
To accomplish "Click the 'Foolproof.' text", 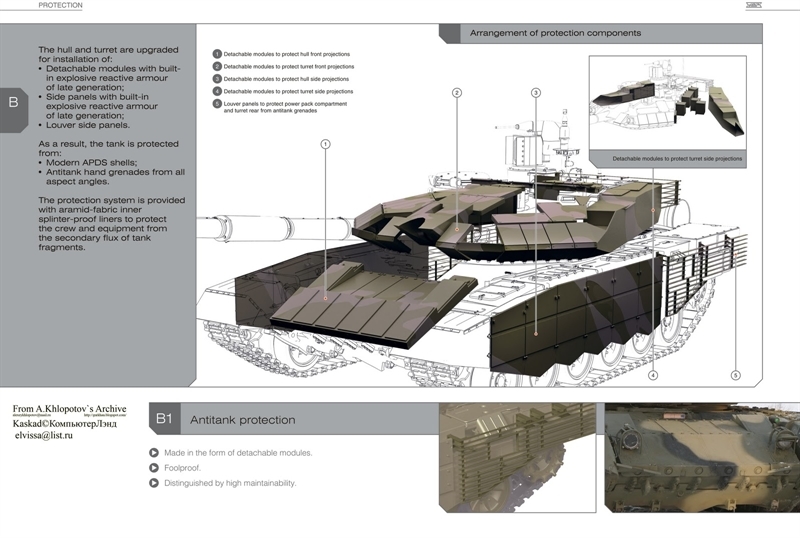I will click(183, 468).
